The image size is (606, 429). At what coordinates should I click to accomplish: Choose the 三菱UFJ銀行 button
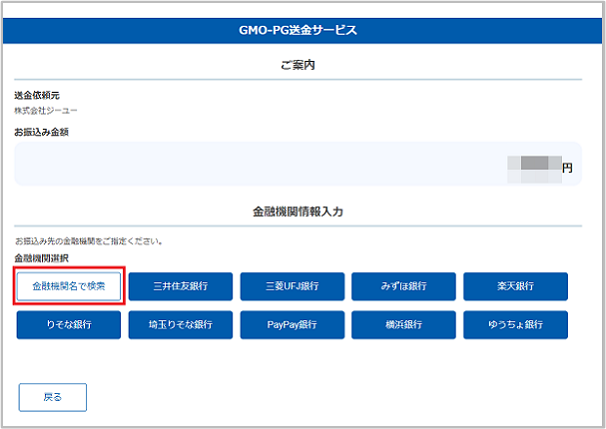(292, 286)
